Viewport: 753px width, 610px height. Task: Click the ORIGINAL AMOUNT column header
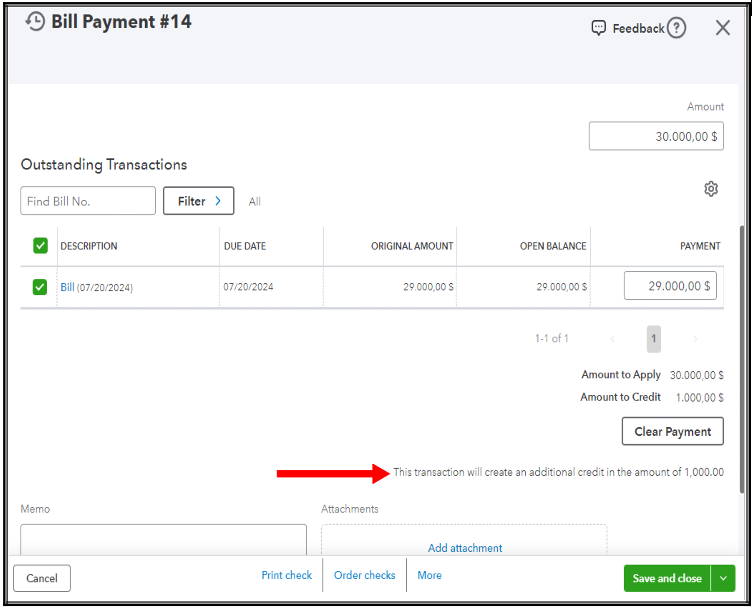coord(412,246)
